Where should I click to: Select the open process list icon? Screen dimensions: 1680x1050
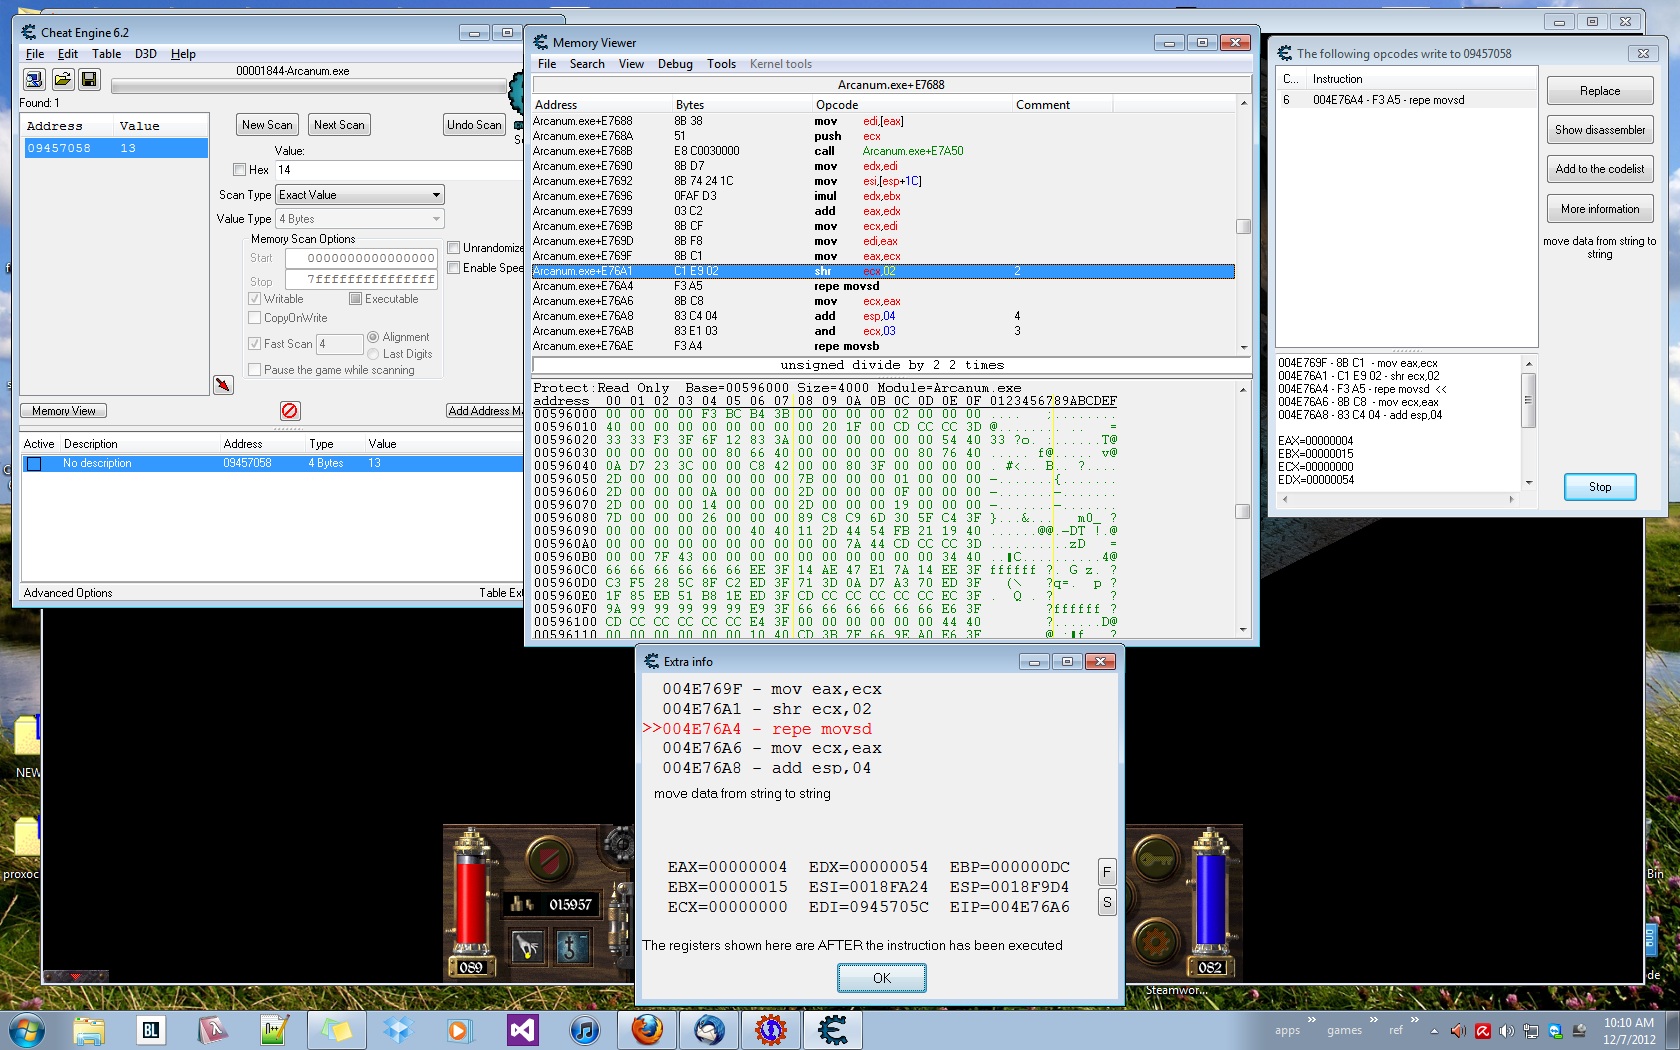(32, 80)
